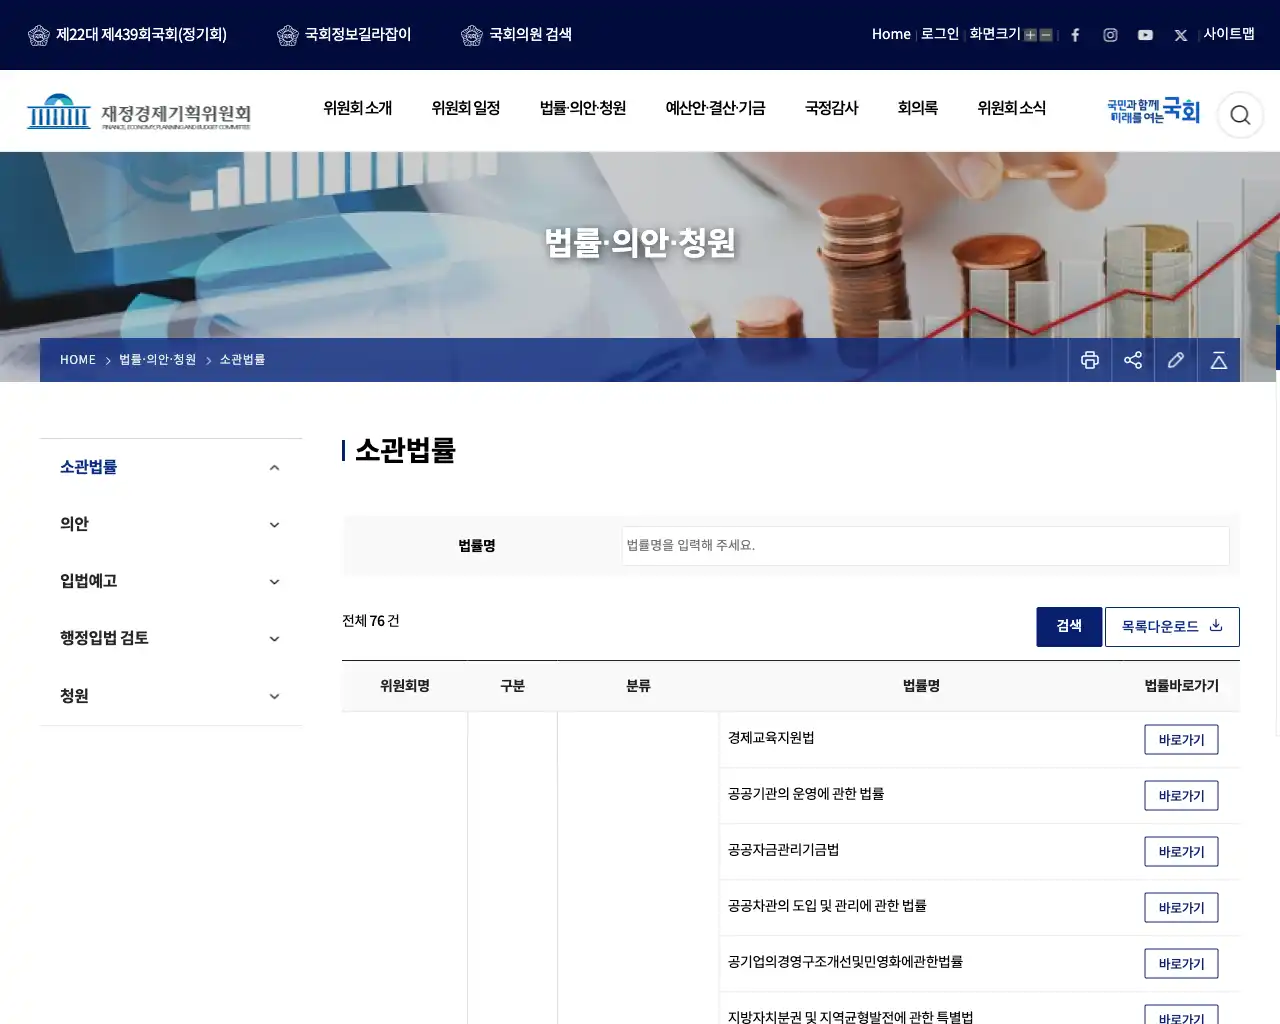Open the YouTube icon in top bar
Viewport: 1280px width, 1024px height.
[x=1145, y=35]
